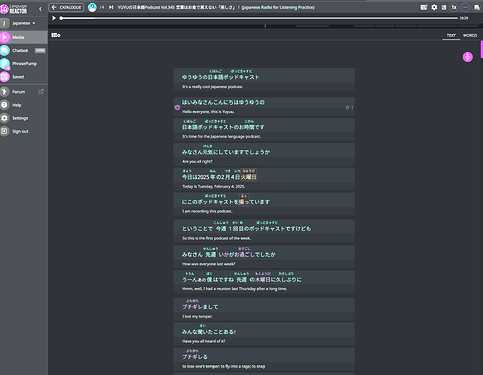Switch to the TEXT tab
483x375 pixels.
451,35
